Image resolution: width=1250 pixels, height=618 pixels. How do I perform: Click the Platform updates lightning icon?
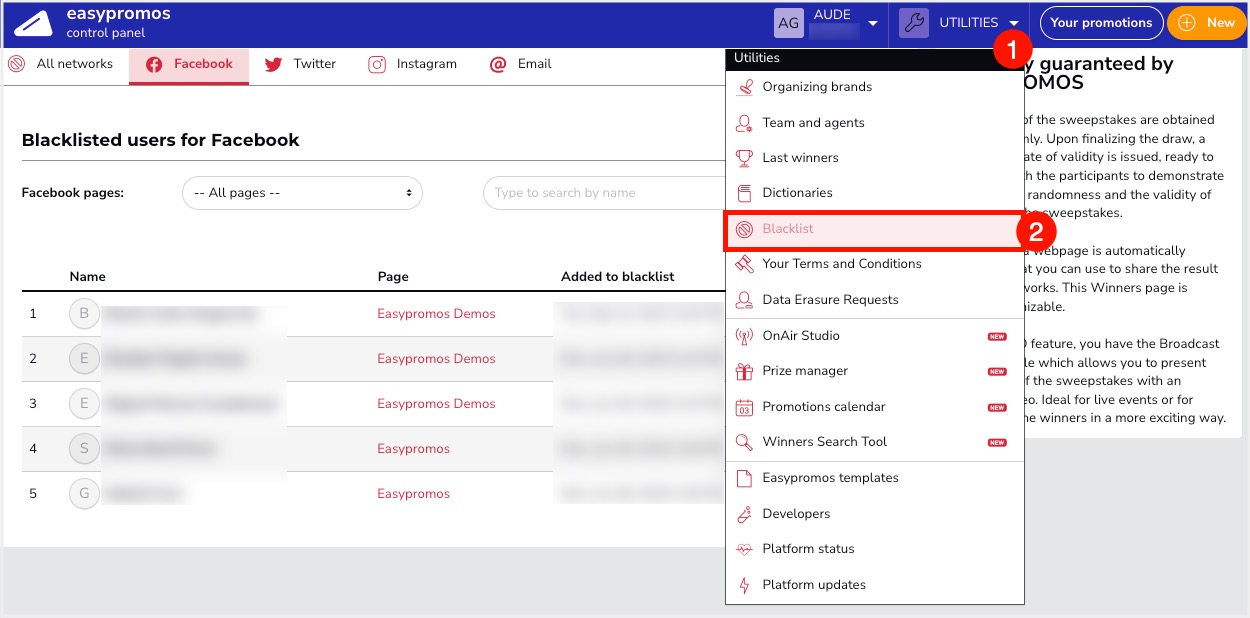(x=744, y=585)
